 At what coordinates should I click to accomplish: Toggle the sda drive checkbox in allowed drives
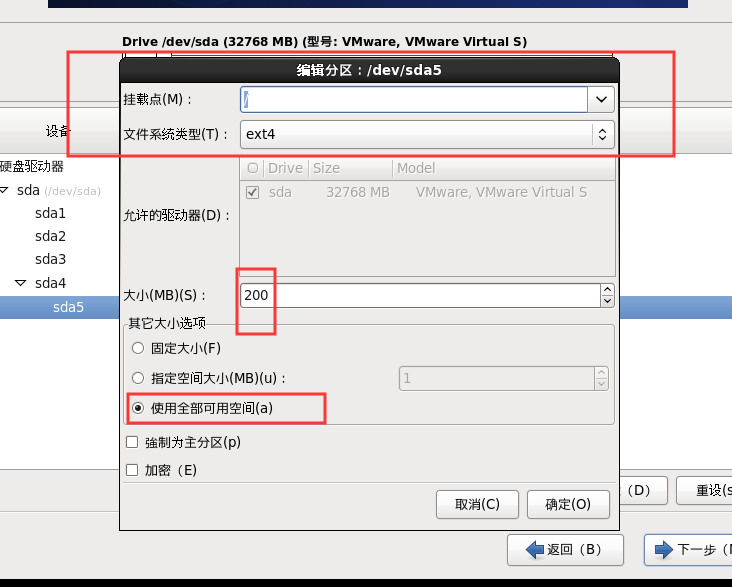(x=253, y=192)
